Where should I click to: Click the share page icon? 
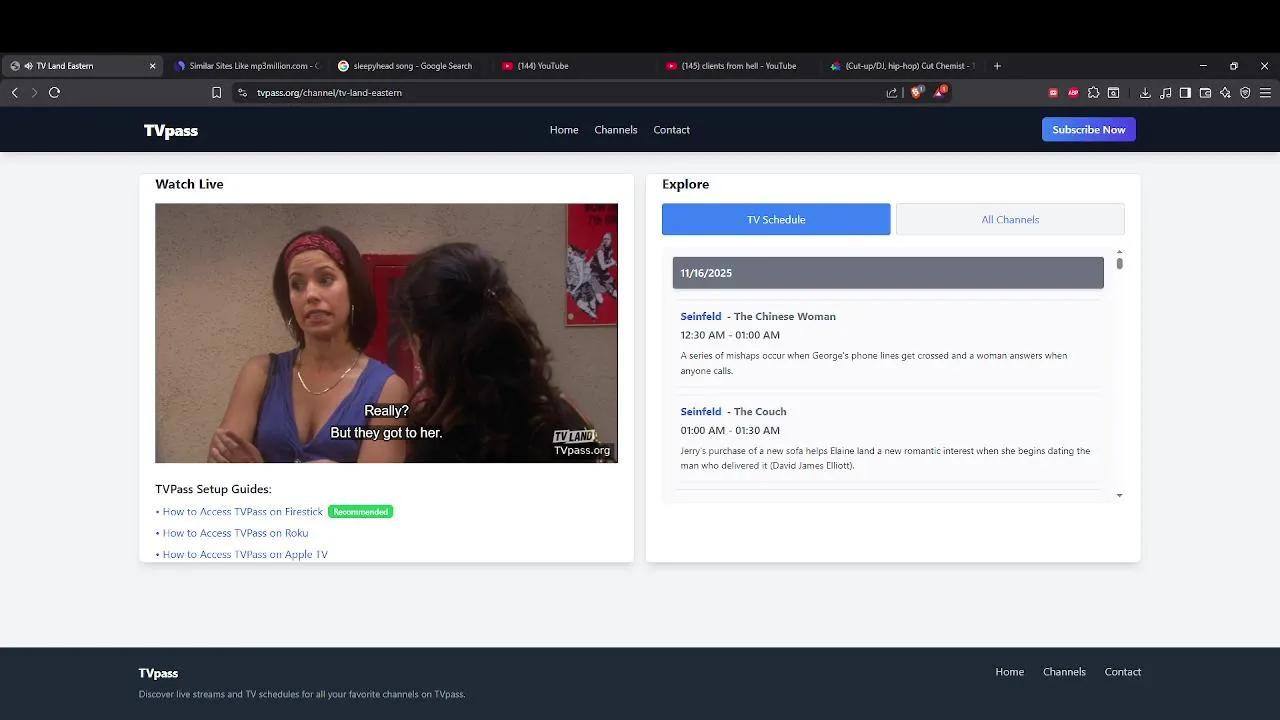[891, 92]
